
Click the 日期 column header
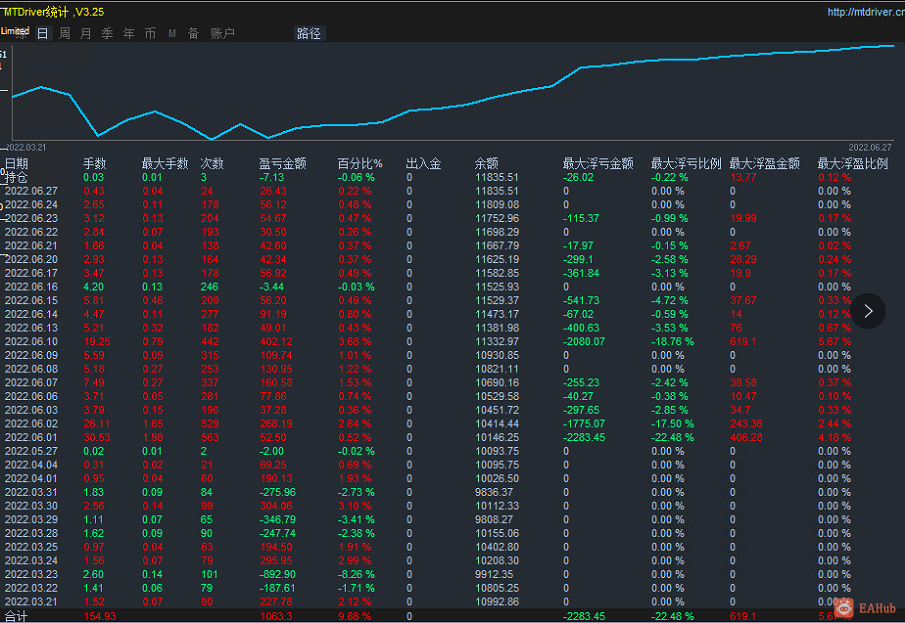tap(16, 163)
